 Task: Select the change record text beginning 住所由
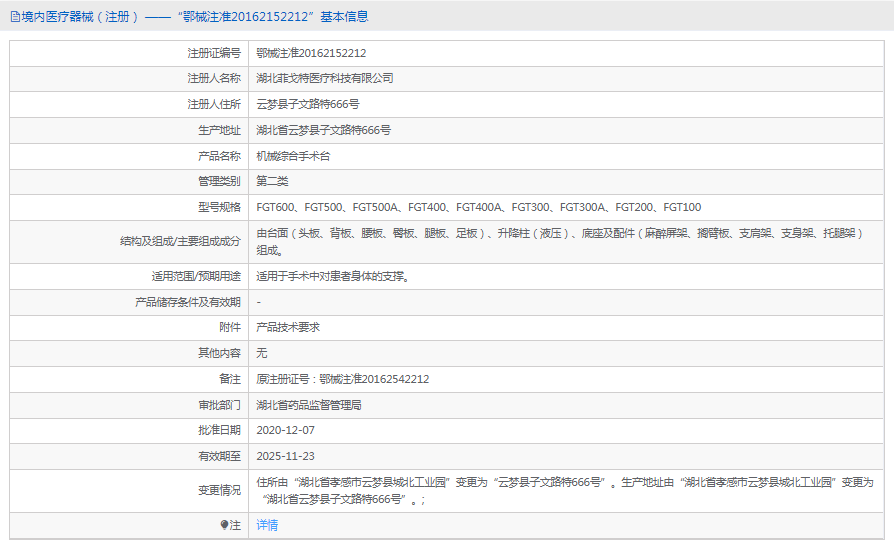coord(564,491)
